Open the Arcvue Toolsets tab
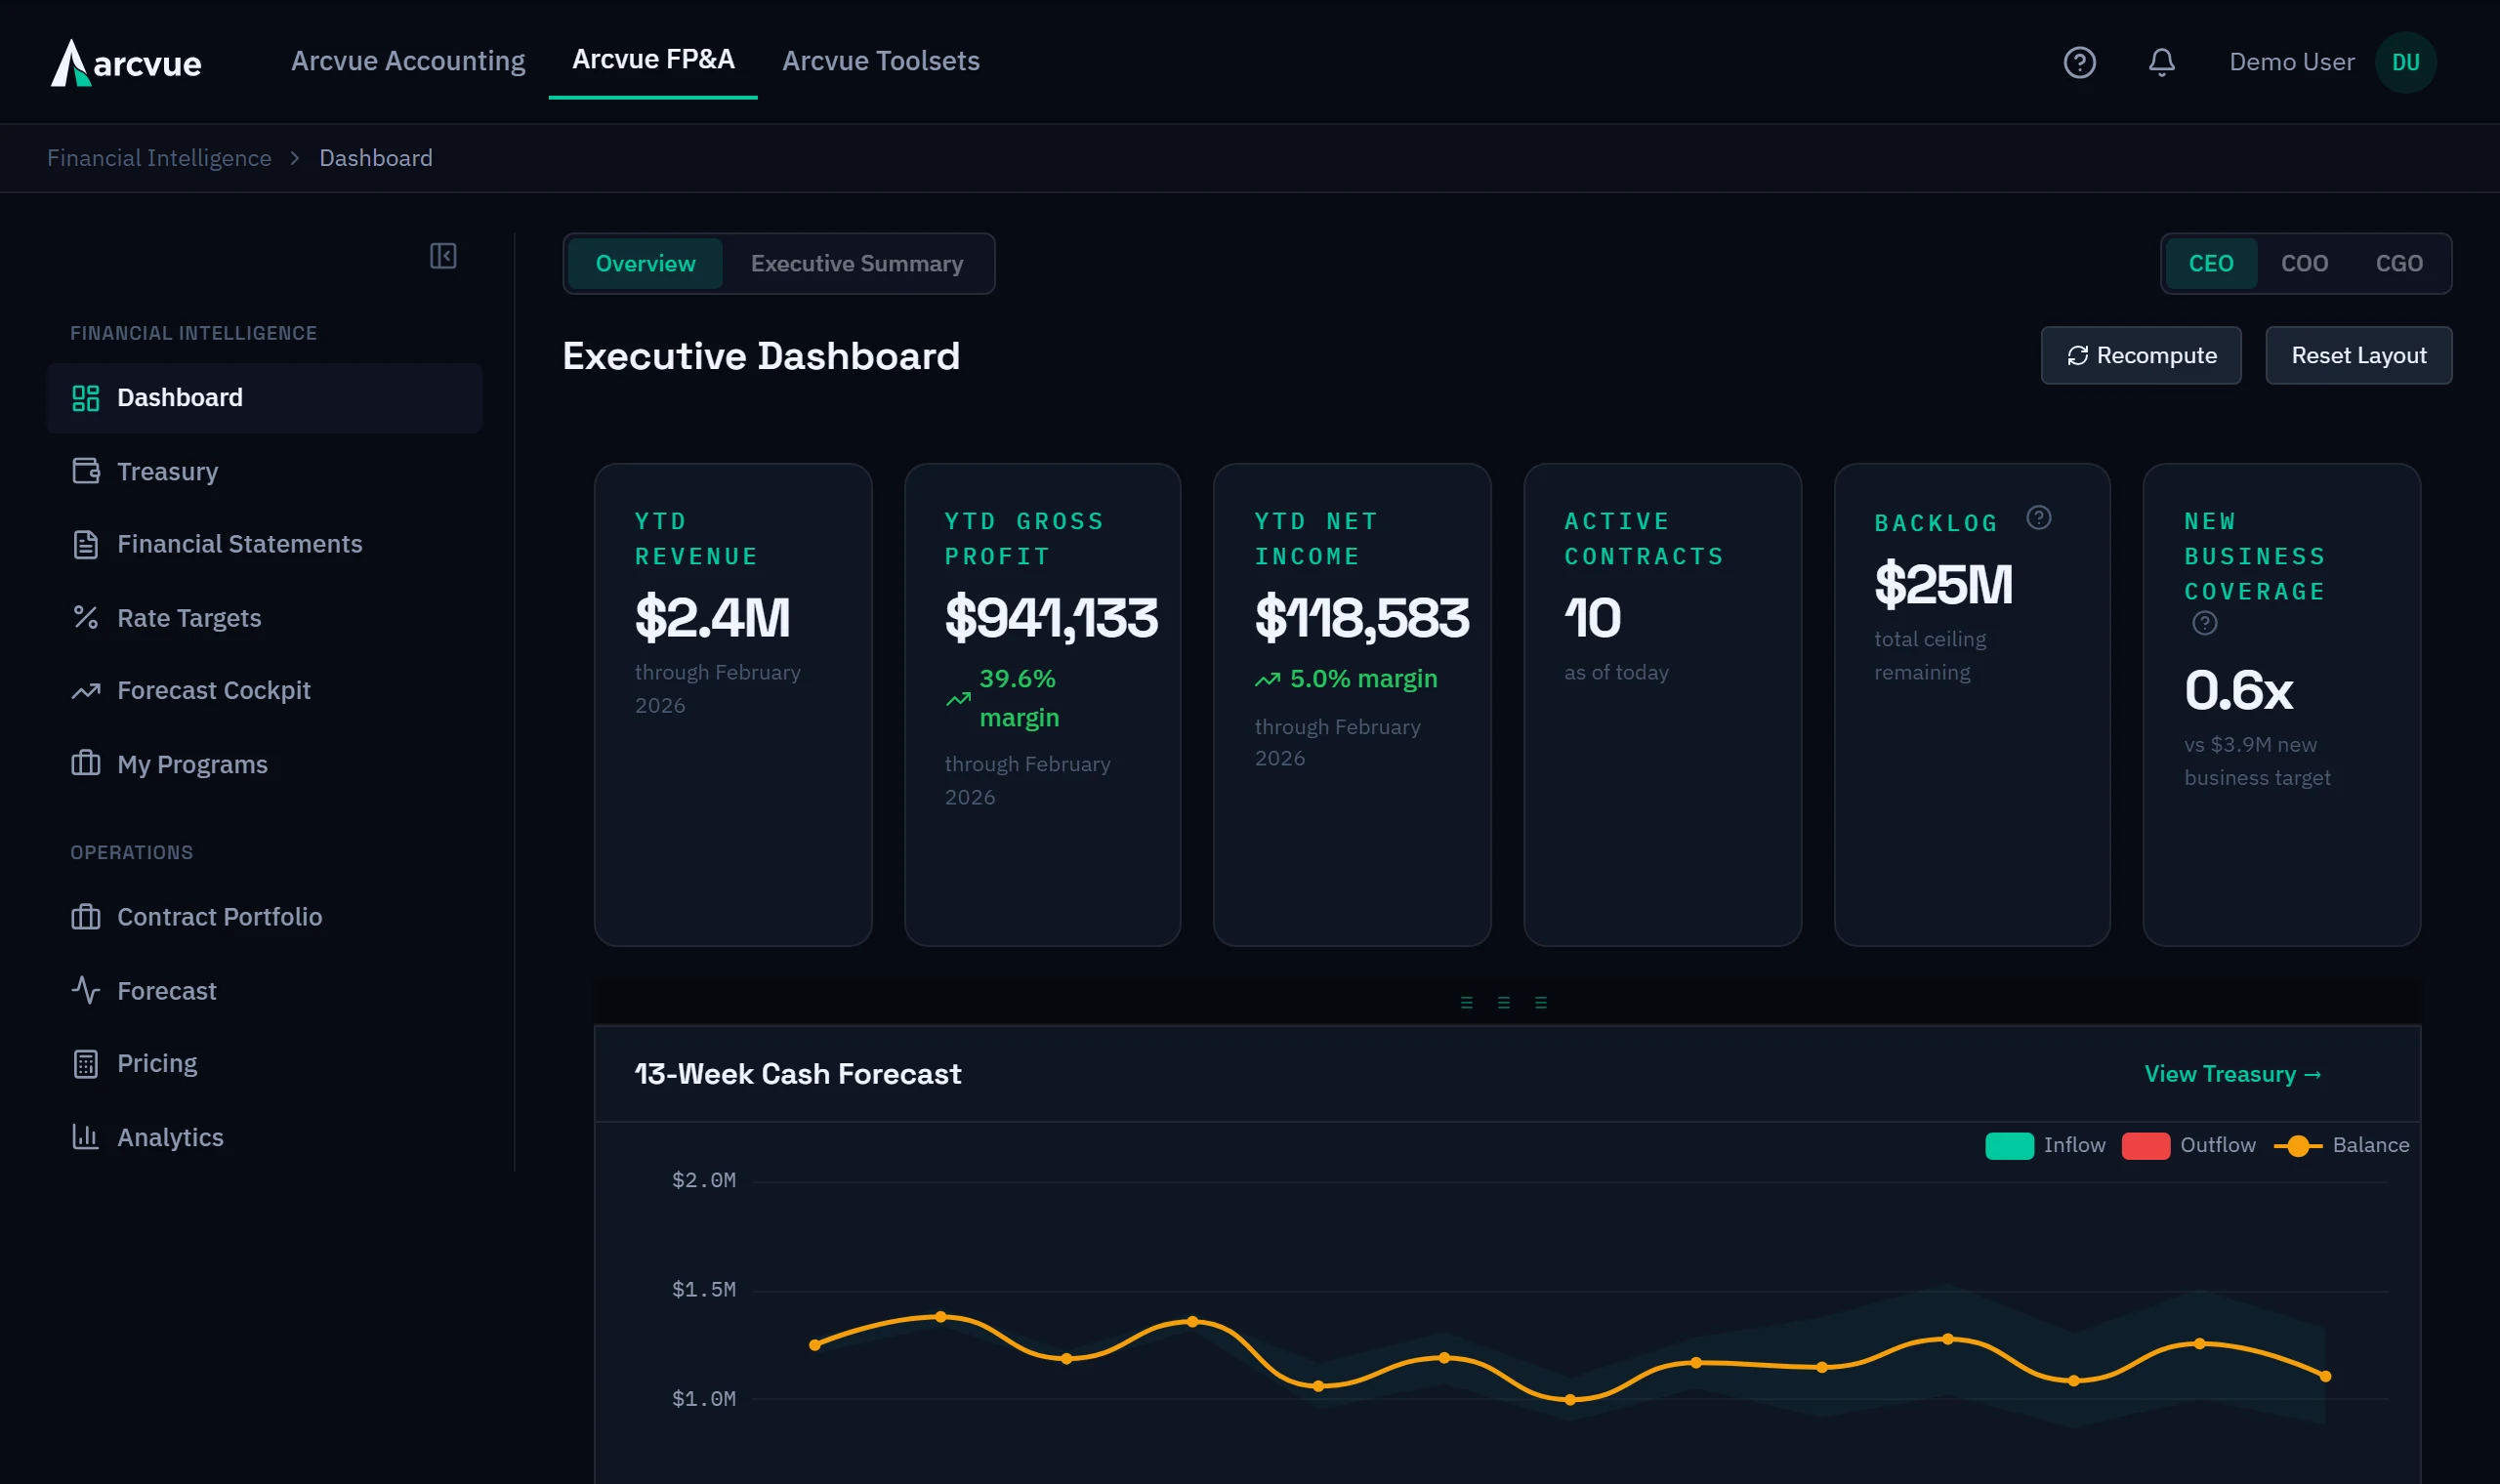Image resolution: width=2500 pixels, height=1484 pixels. click(x=880, y=61)
